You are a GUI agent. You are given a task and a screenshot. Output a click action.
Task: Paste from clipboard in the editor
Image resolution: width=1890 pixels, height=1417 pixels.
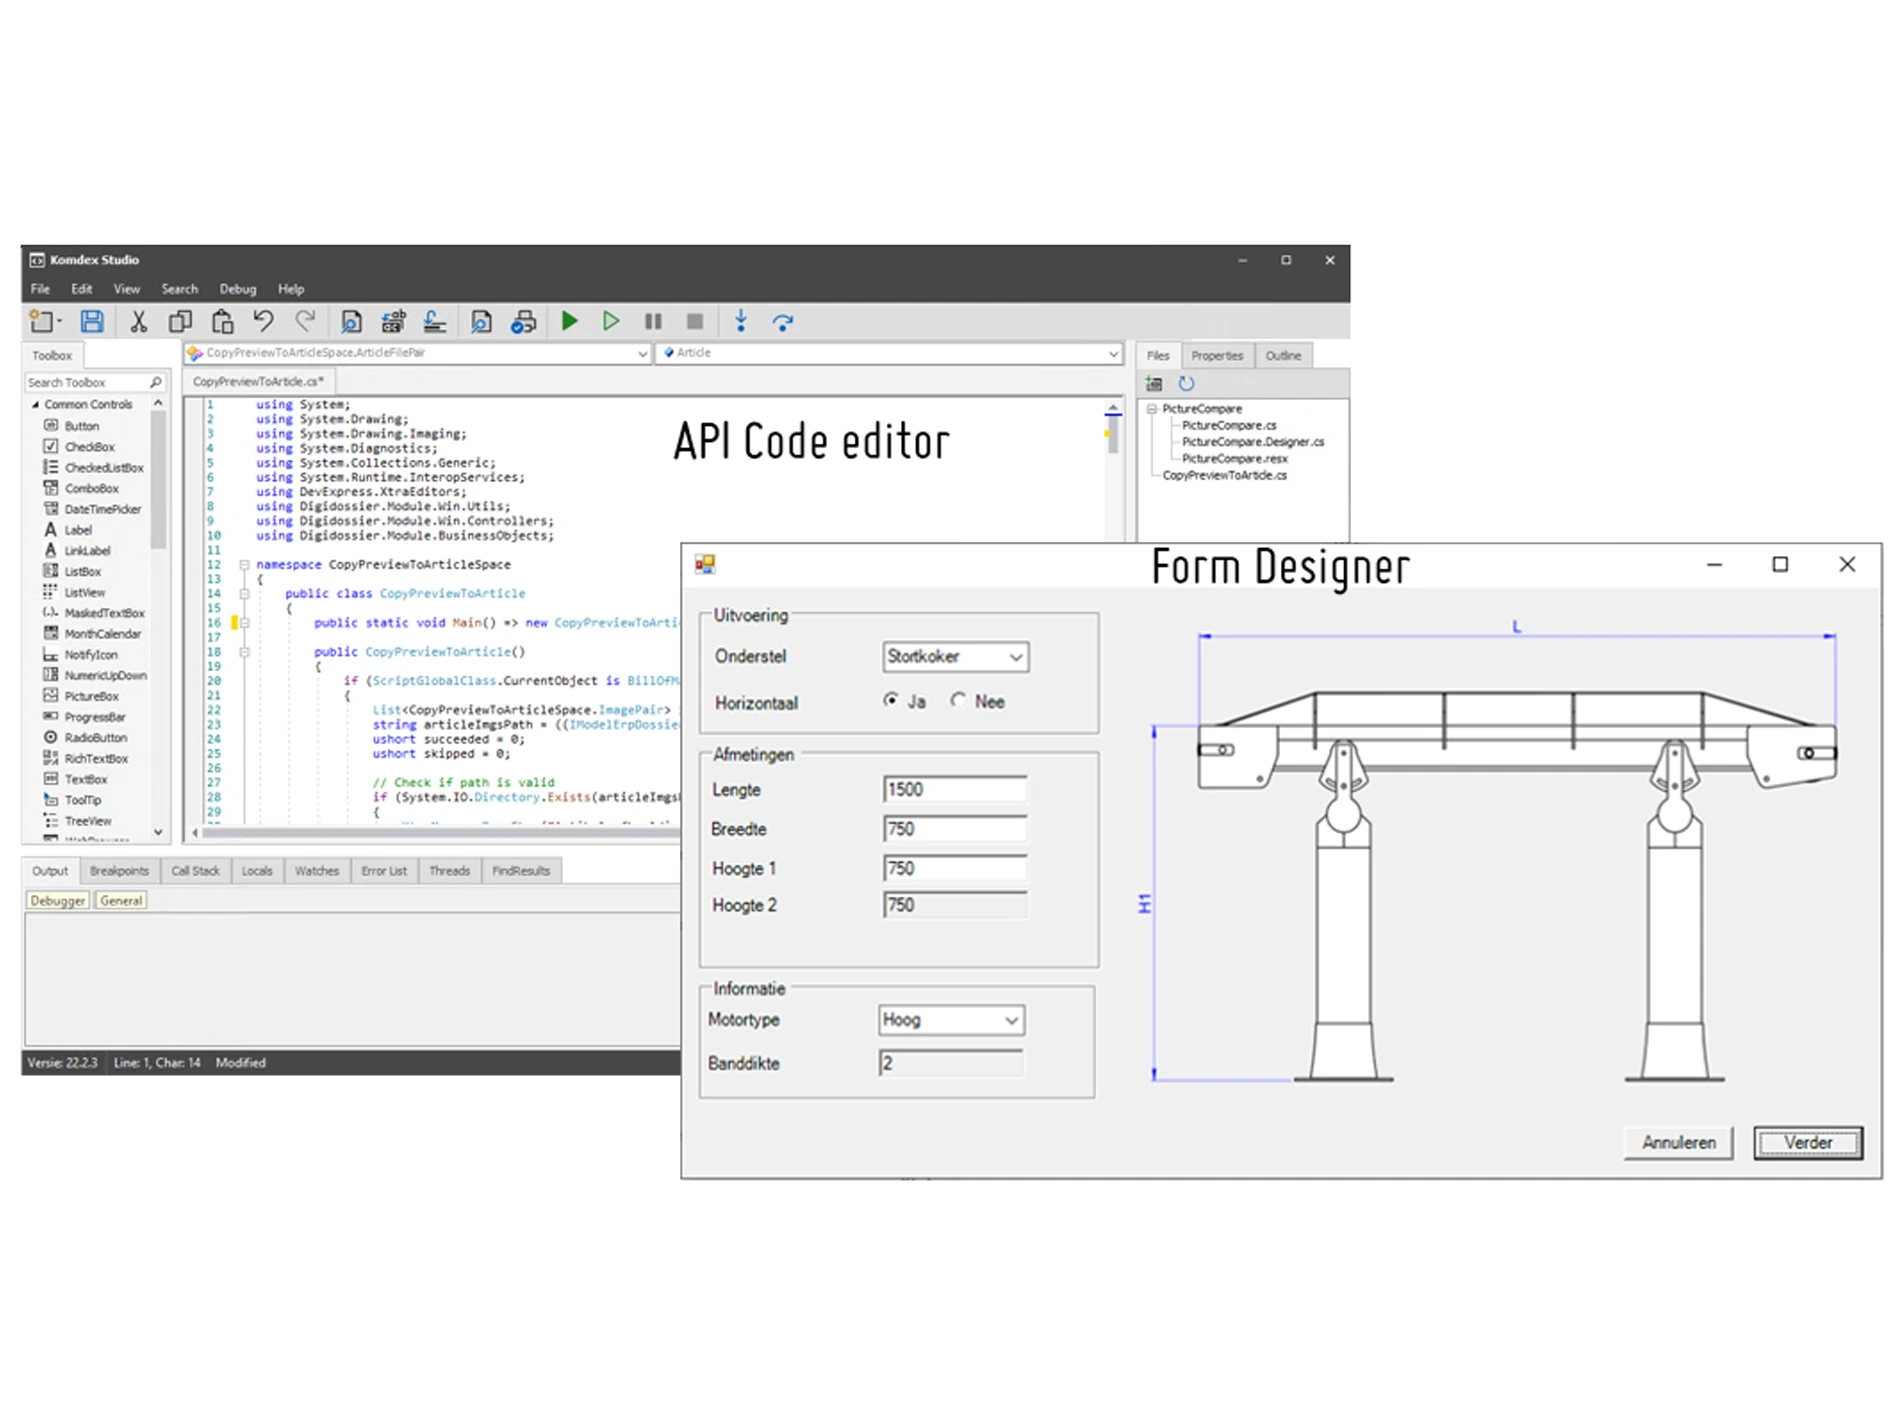coord(222,321)
